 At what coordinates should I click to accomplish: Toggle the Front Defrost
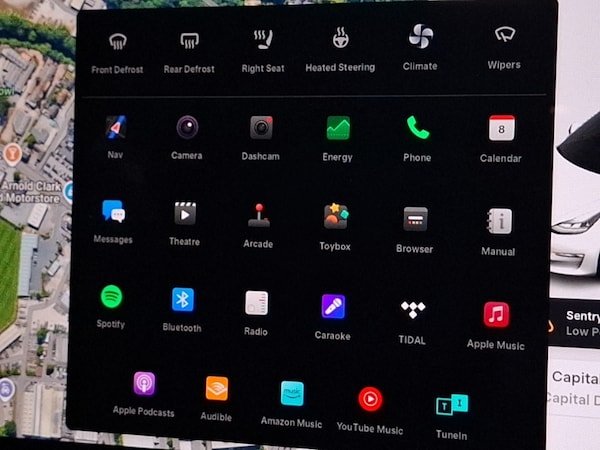pos(117,42)
